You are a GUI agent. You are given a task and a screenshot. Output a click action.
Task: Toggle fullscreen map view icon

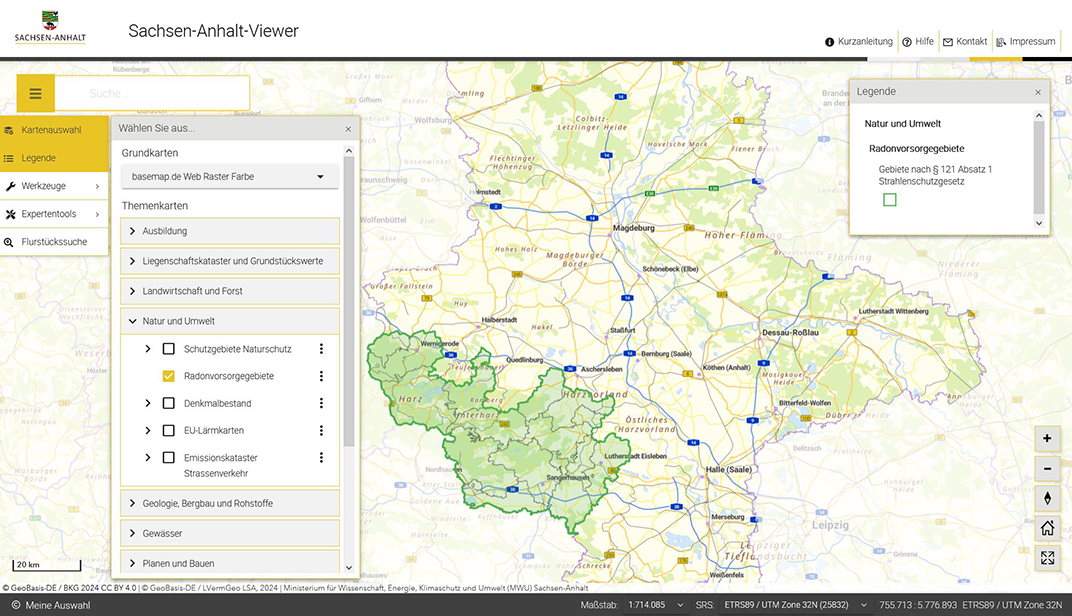point(1047,558)
